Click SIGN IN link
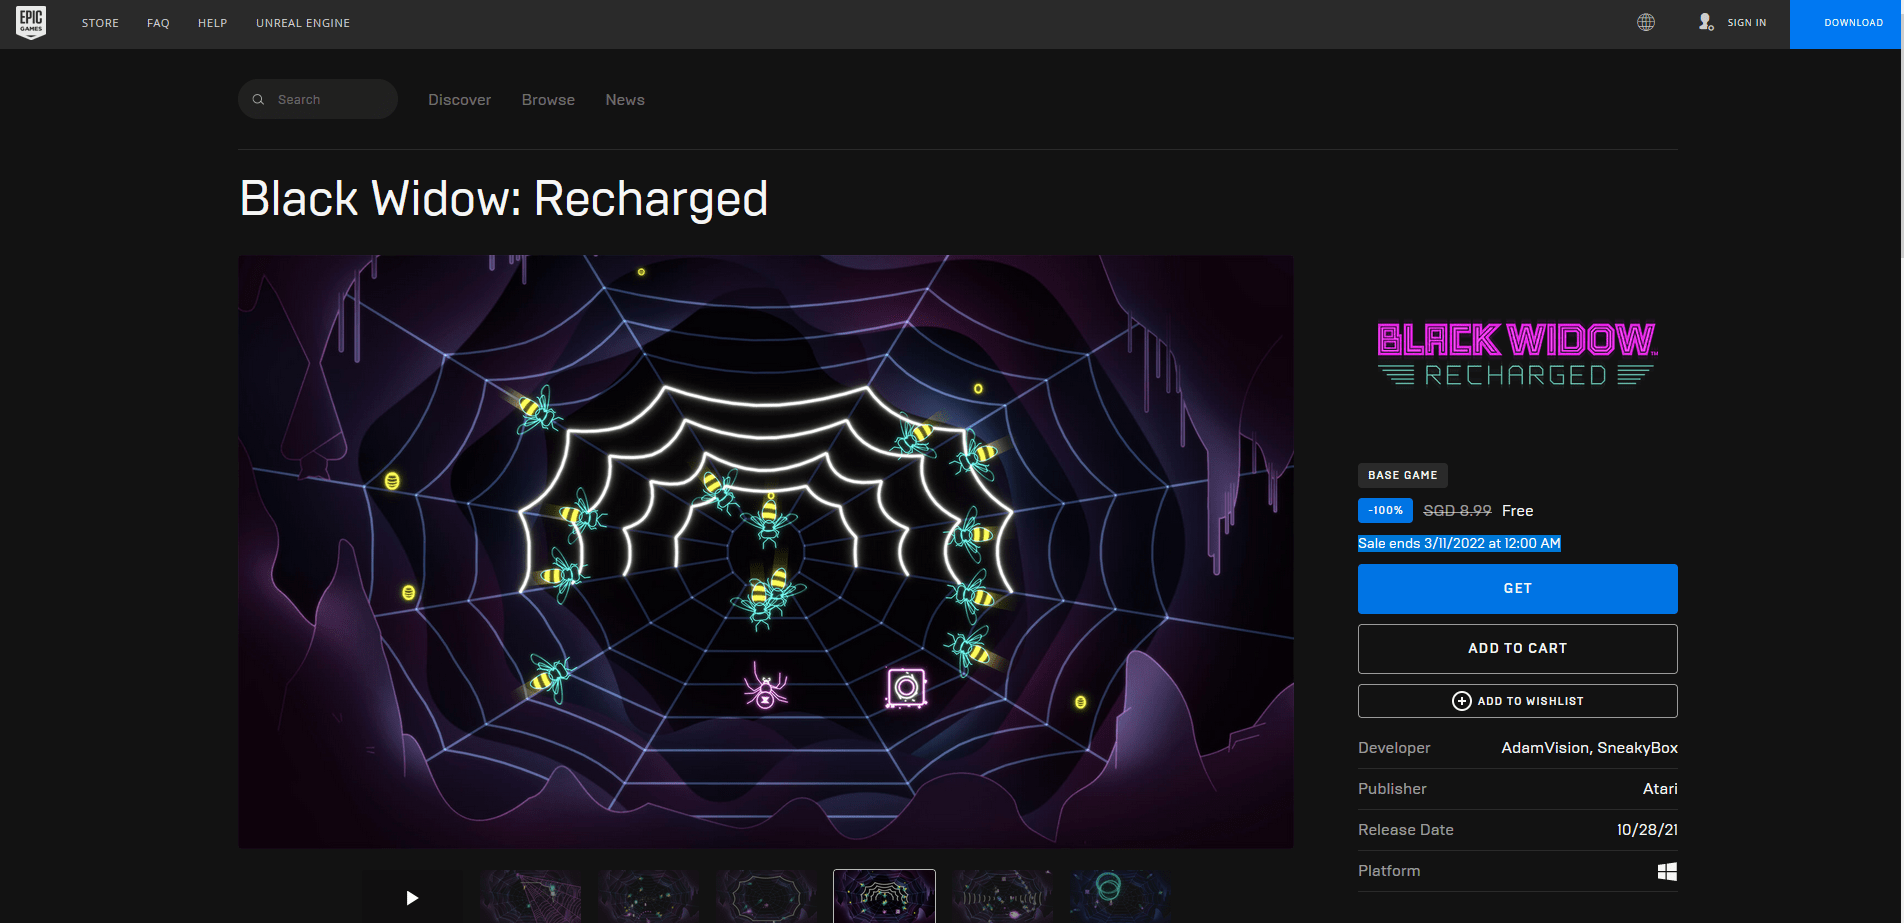Image resolution: width=1904 pixels, height=923 pixels. (1747, 23)
